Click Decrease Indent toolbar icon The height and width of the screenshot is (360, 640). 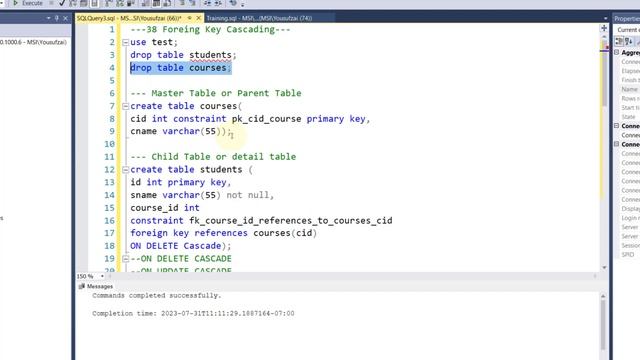tap(208, 3)
